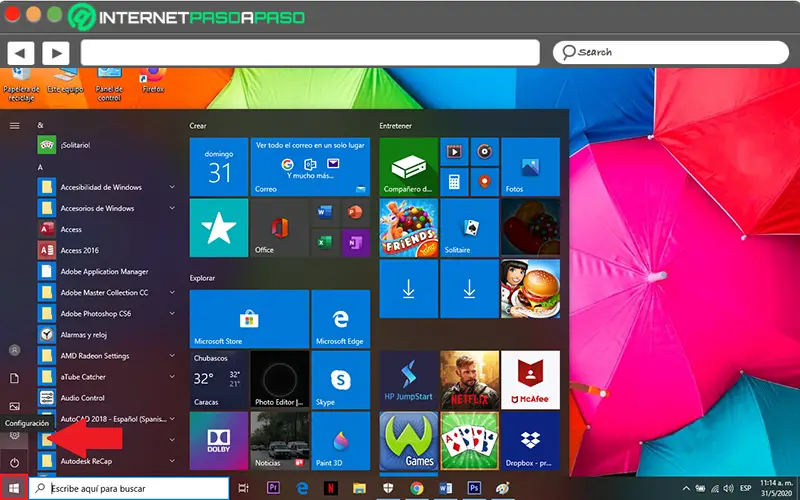Open the Movies & TV small tile
The image size is (800, 500).
454,152
